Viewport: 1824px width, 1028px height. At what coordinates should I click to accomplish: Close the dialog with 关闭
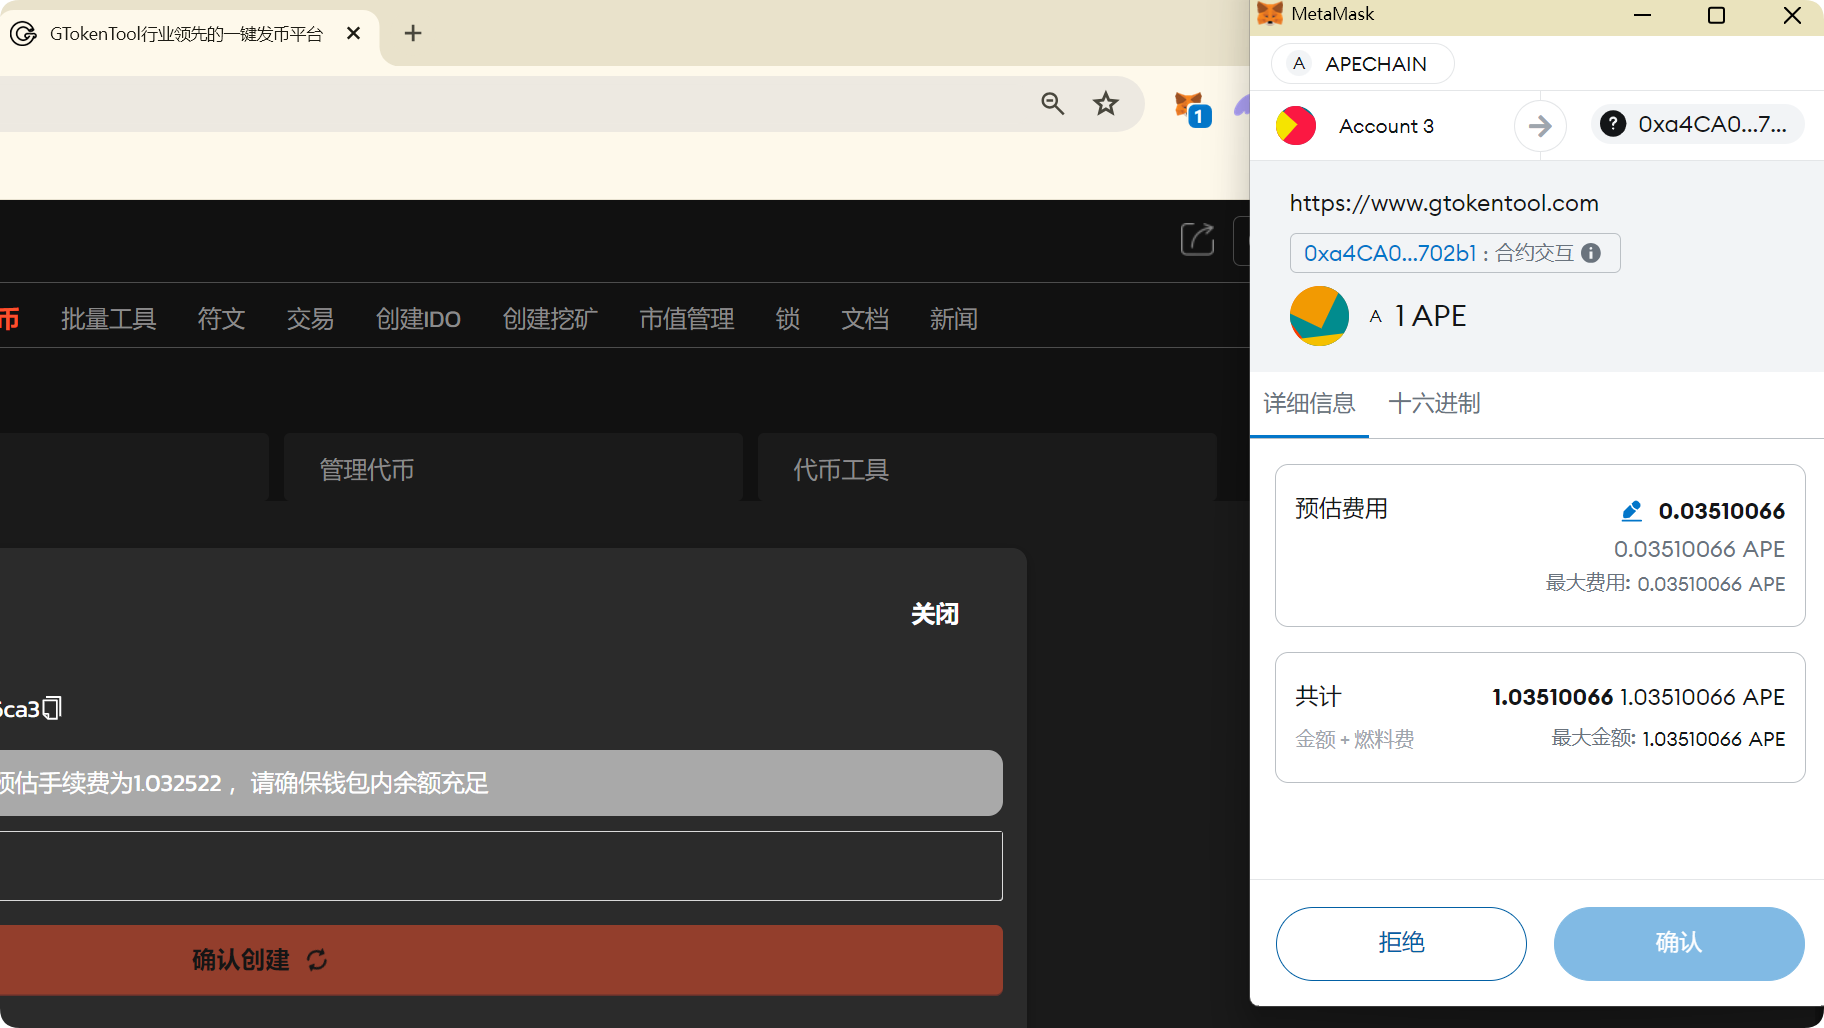(x=935, y=614)
